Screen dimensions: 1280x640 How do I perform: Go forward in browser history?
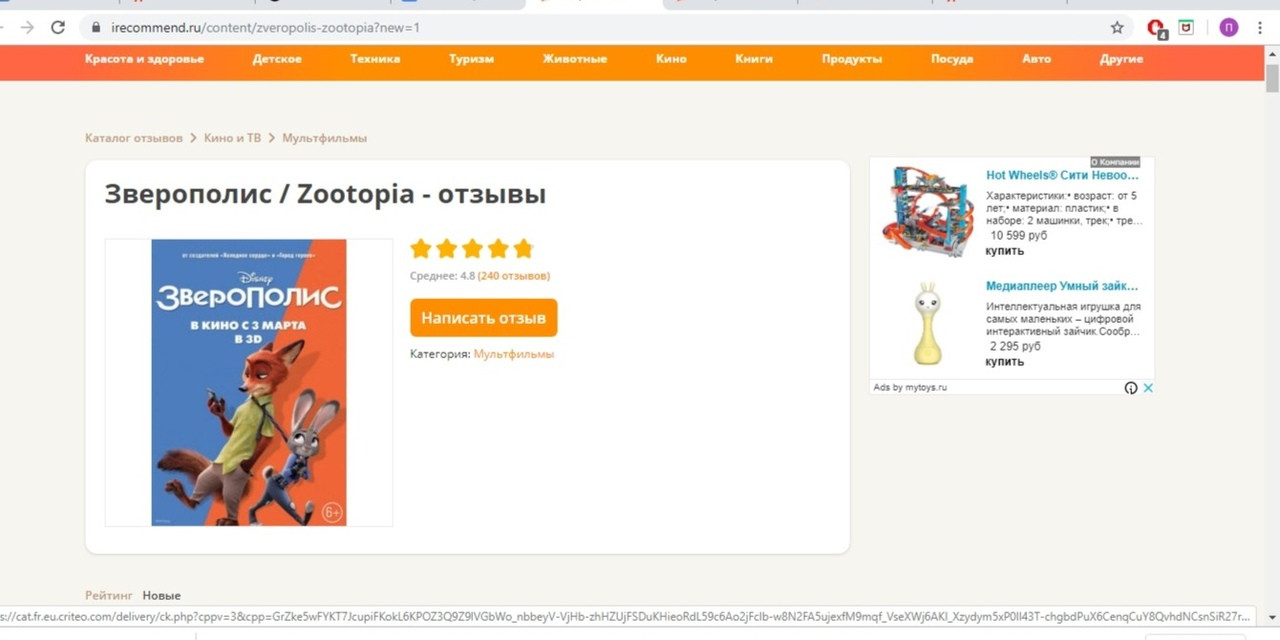pyautogui.click(x=27, y=28)
